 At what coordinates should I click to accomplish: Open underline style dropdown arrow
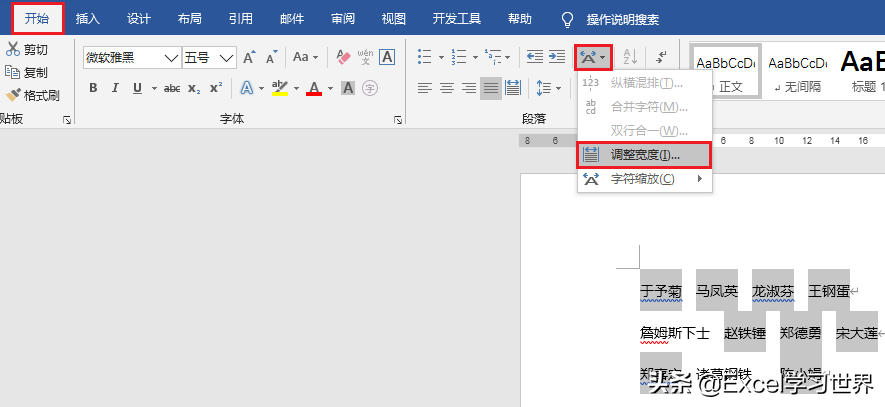click(x=154, y=89)
